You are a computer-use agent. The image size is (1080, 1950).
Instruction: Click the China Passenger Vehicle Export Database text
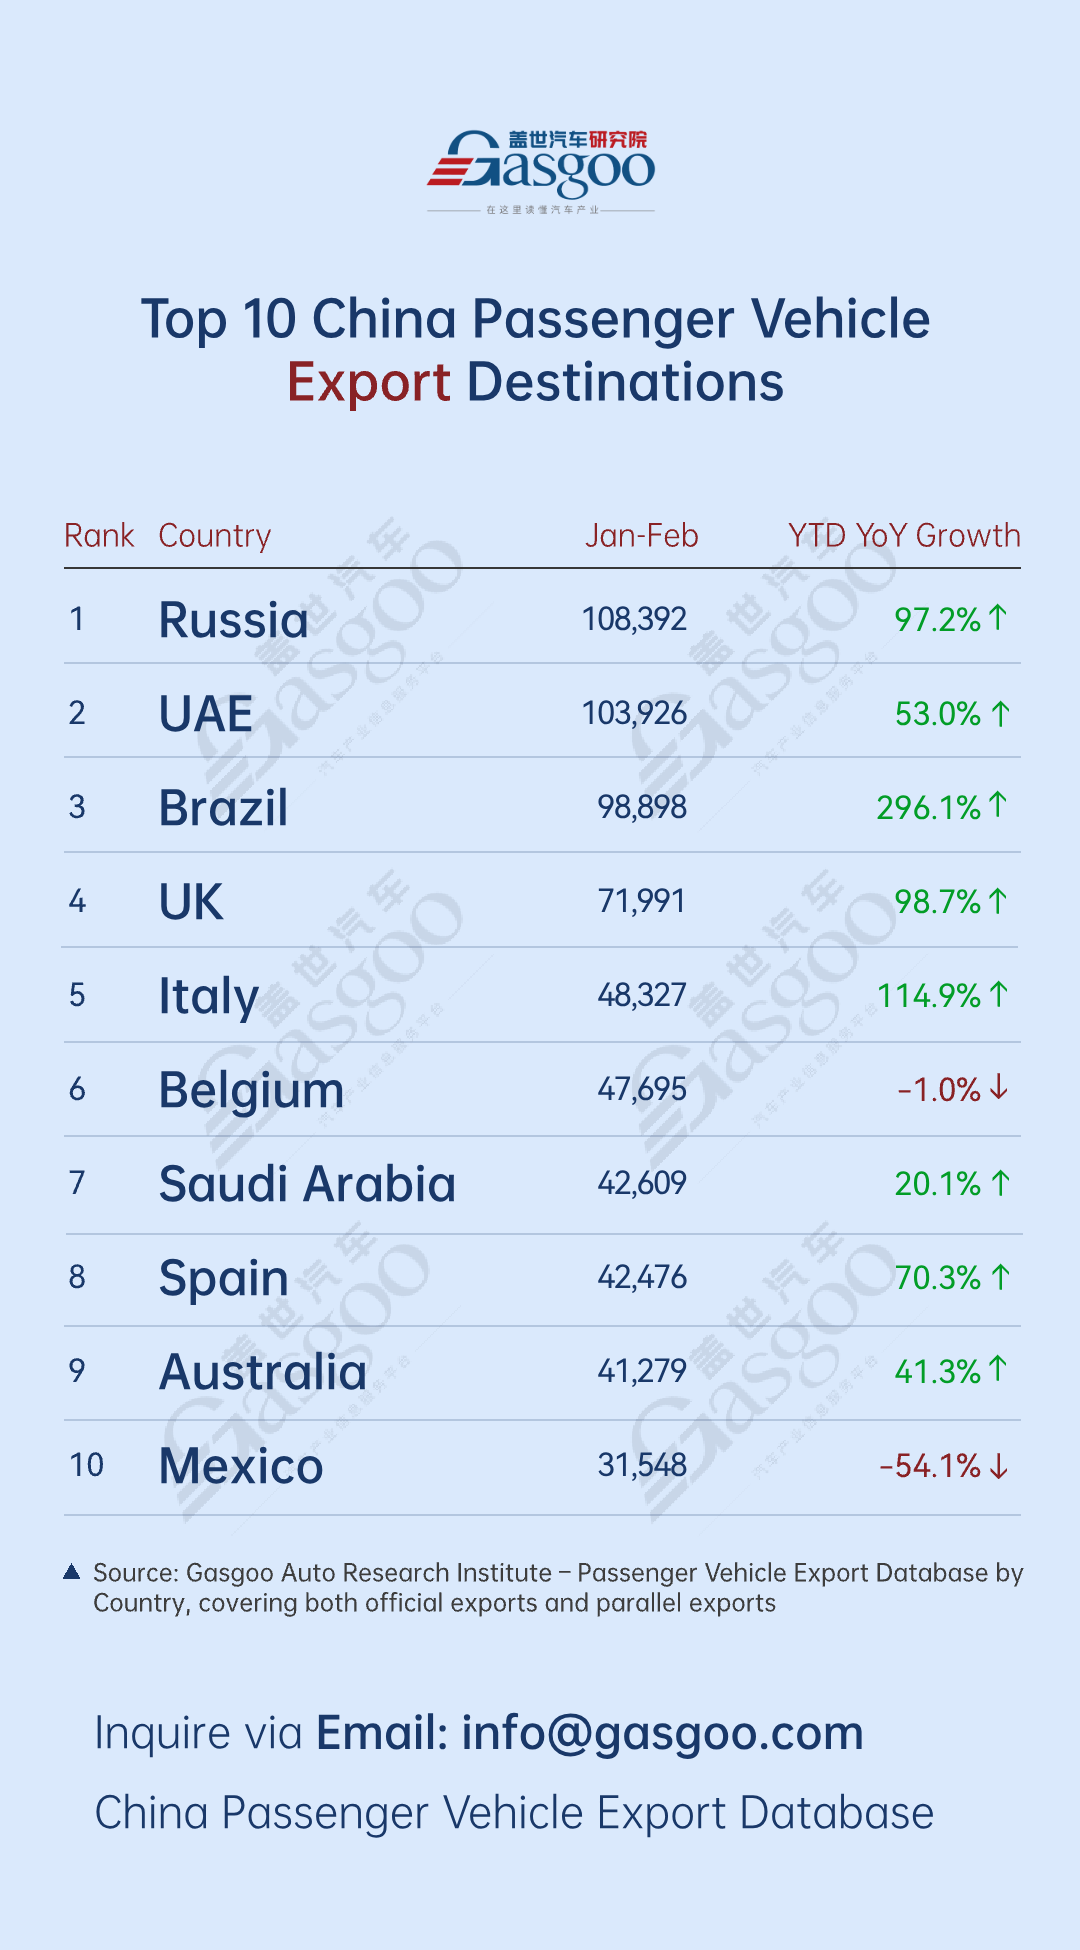[x=514, y=1813]
